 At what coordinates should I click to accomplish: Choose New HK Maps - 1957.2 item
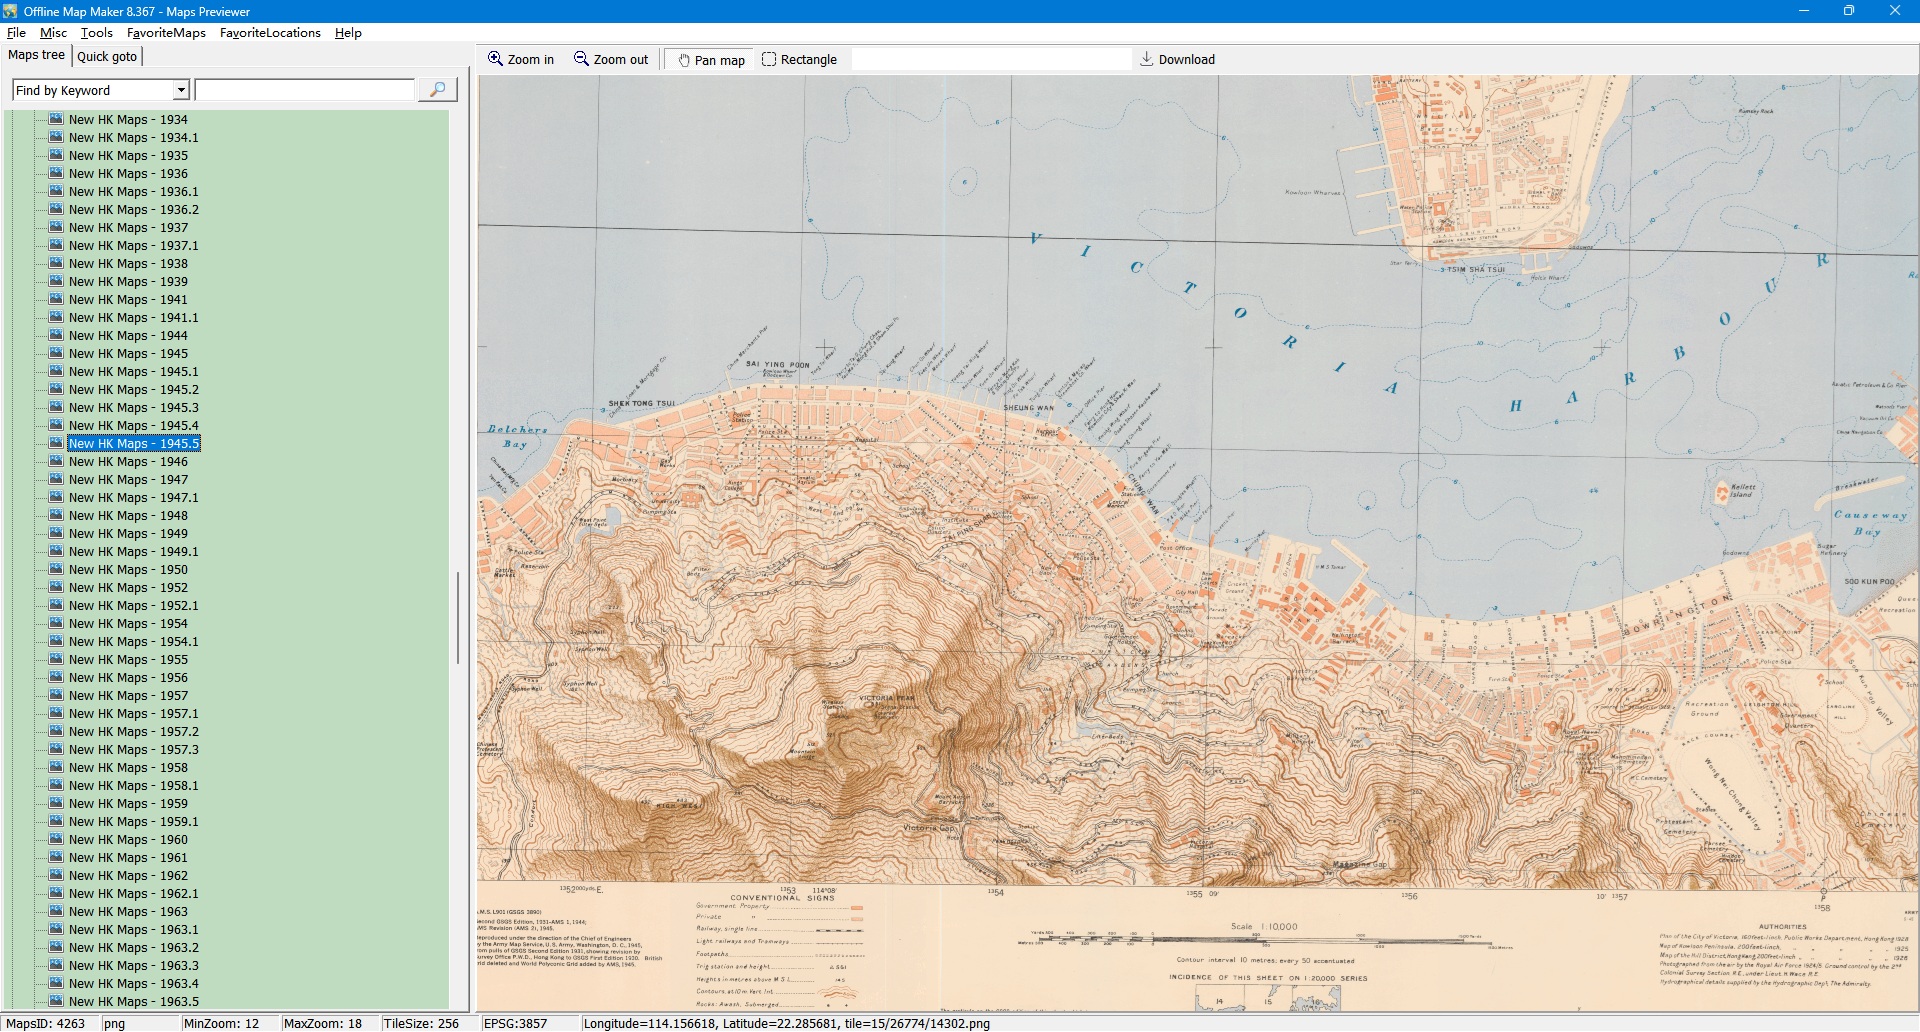click(133, 732)
